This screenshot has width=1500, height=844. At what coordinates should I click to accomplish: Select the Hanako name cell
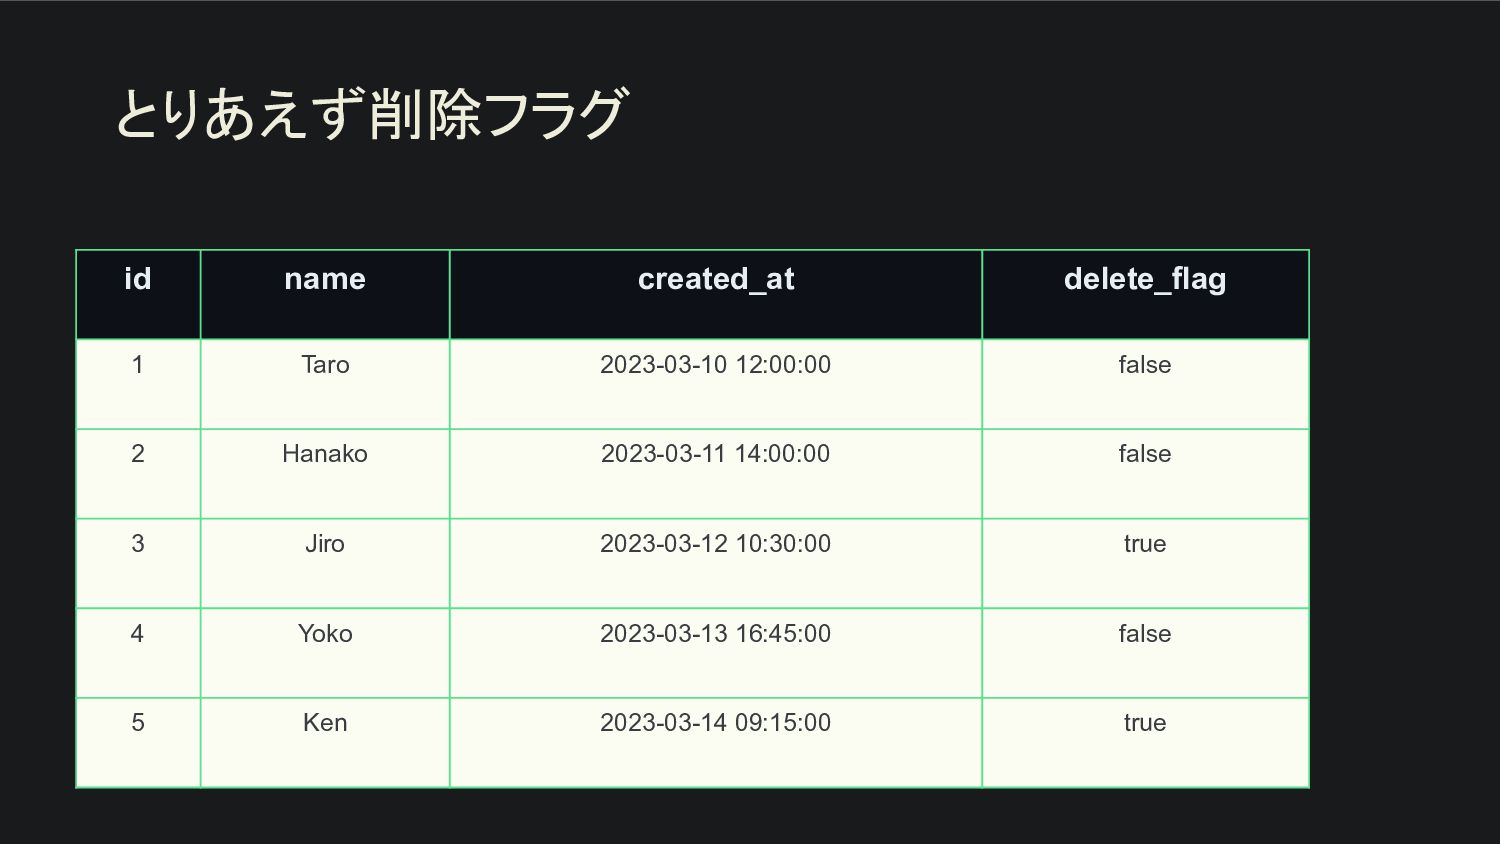click(325, 474)
